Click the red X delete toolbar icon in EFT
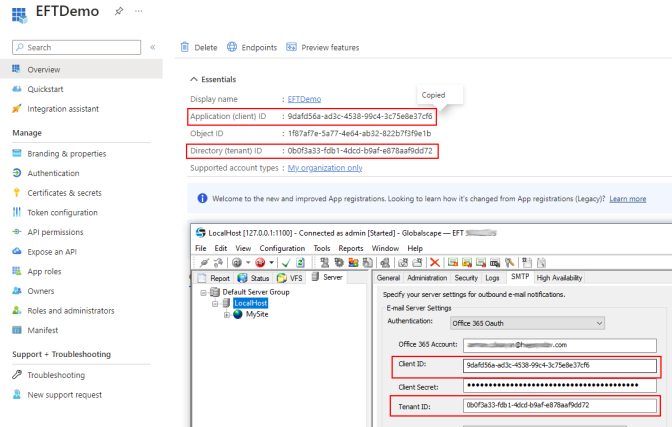The width and height of the screenshot is (672, 427). pos(435,262)
